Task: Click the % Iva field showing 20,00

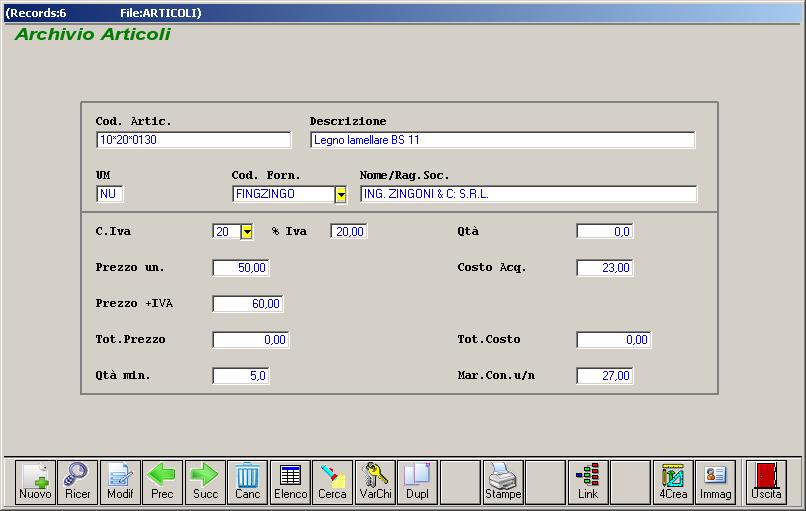Action: (349, 232)
